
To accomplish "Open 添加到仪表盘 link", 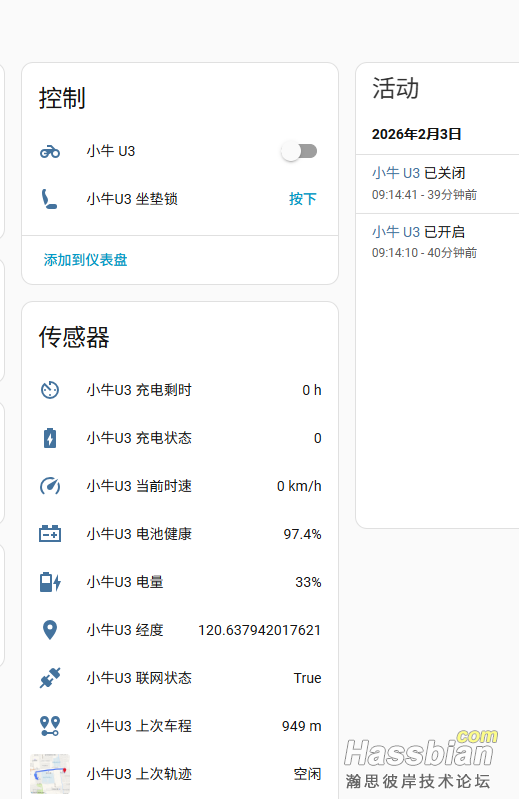I will [86, 260].
